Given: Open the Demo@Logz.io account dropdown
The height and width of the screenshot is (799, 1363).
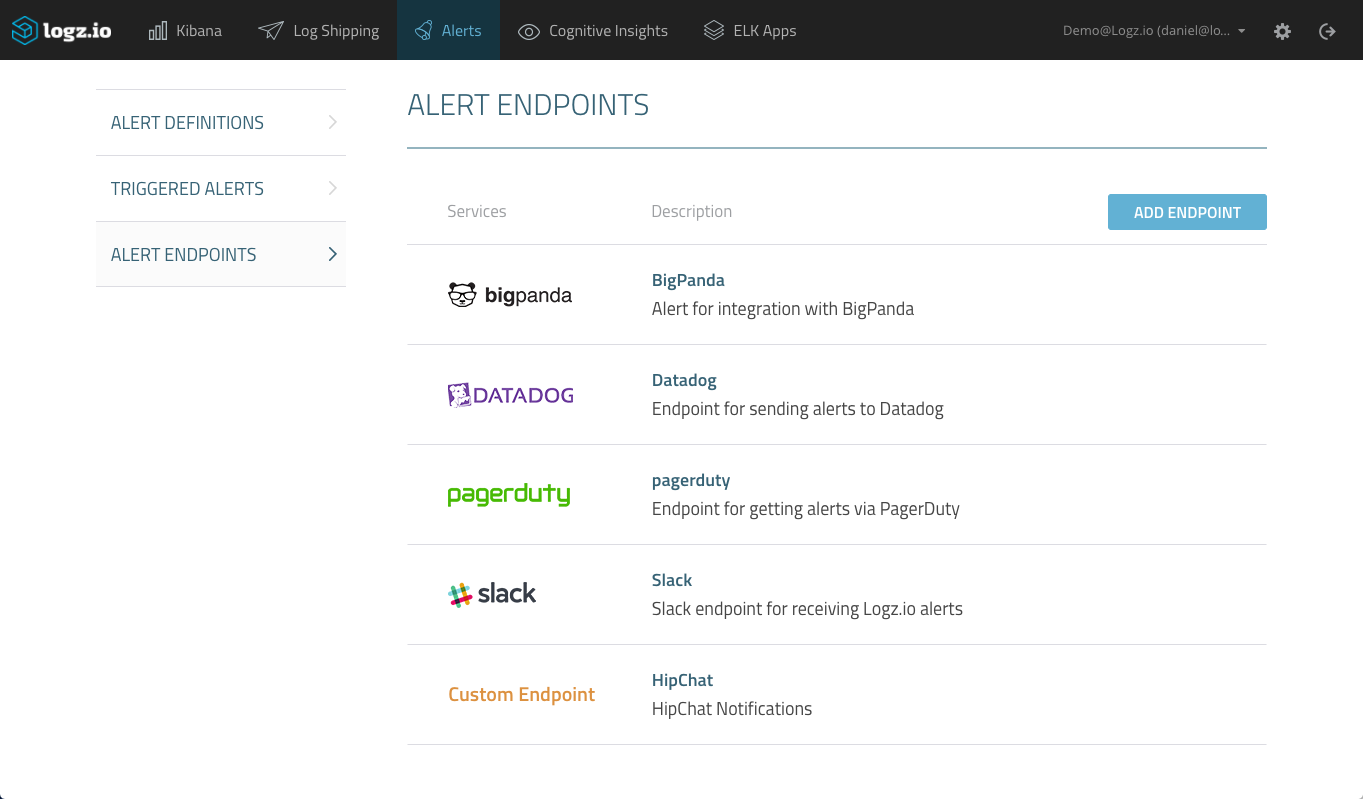Looking at the screenshot, I should coord(1154,31).
